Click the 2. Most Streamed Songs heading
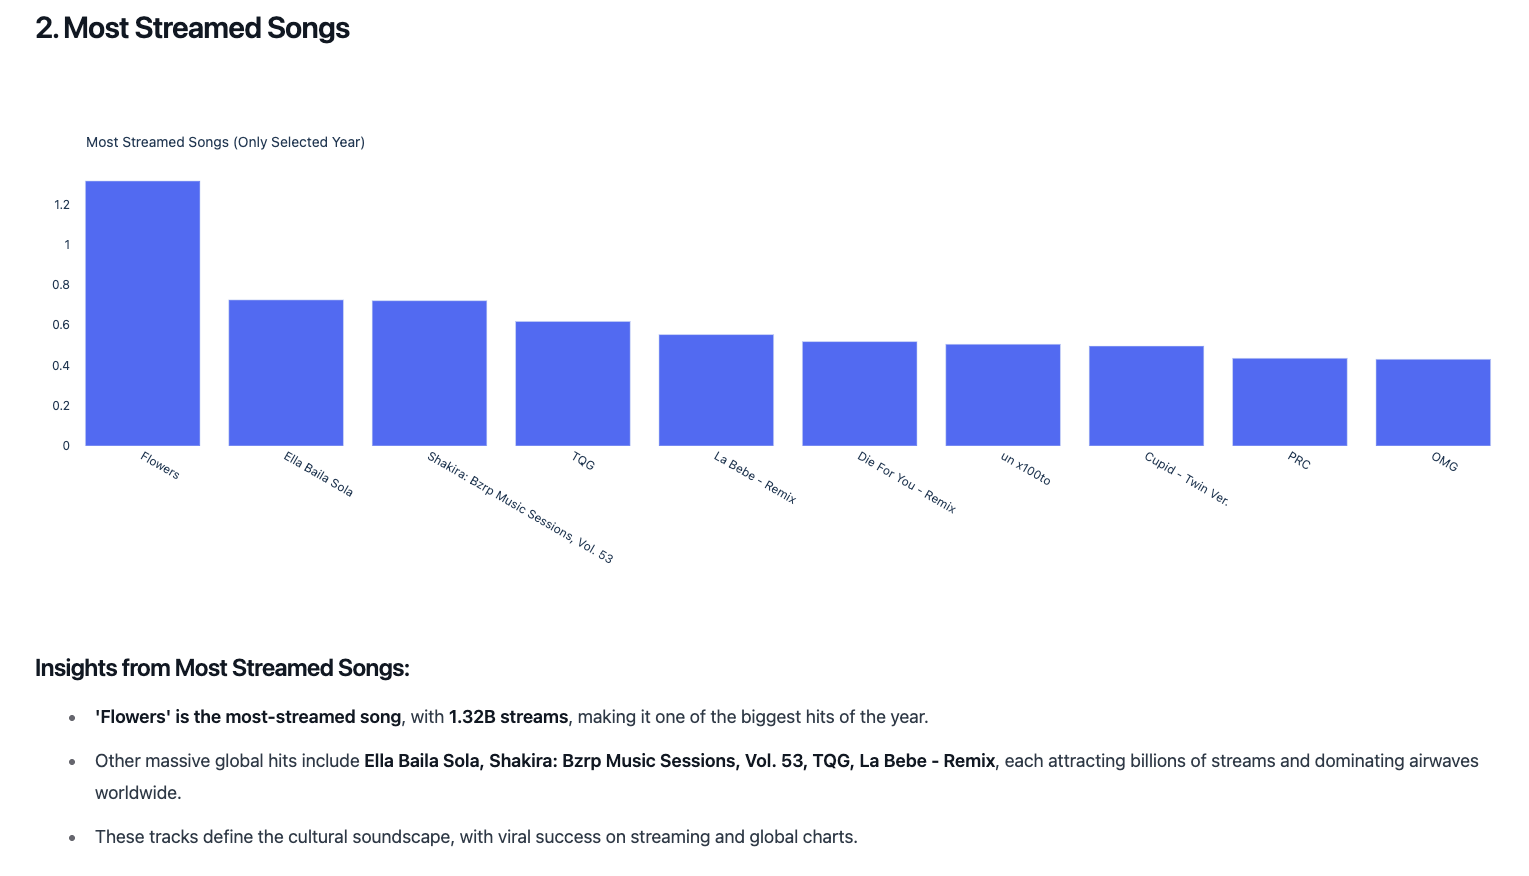The width and height of the screenshot is (1529, 876). click(x=192, y=28)
